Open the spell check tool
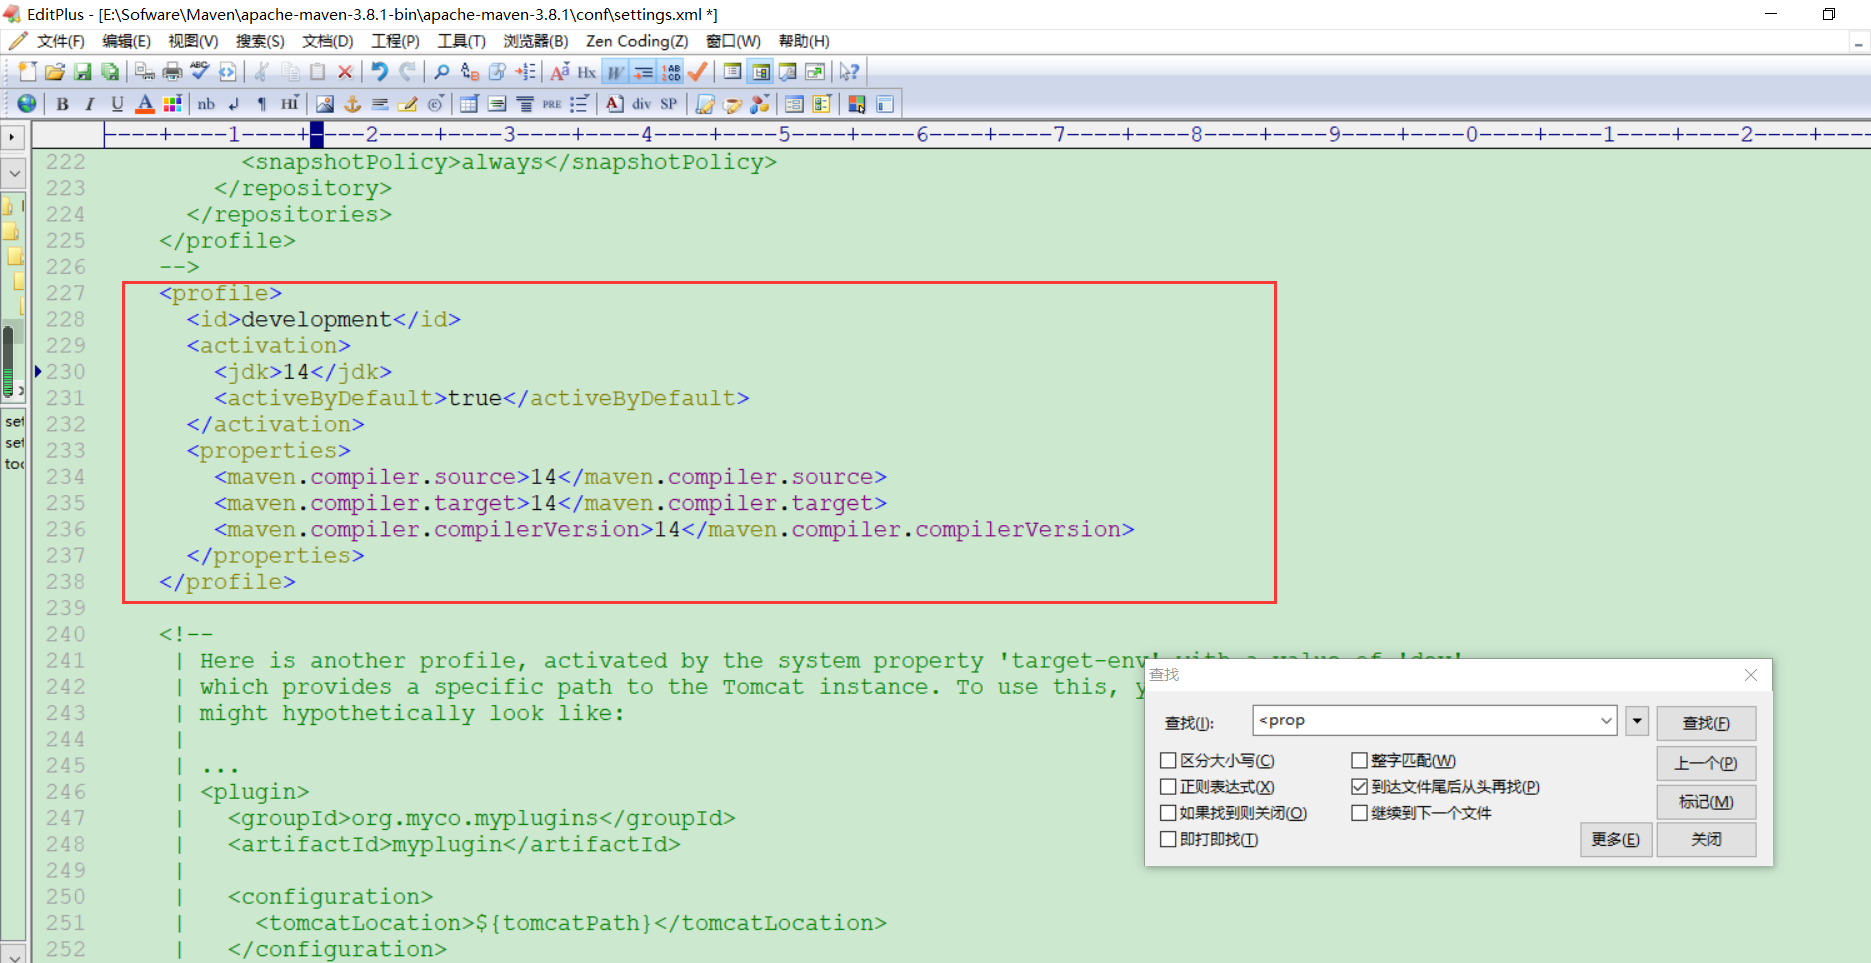Viewport: 1871px width, 963px height. pos(199,71)
